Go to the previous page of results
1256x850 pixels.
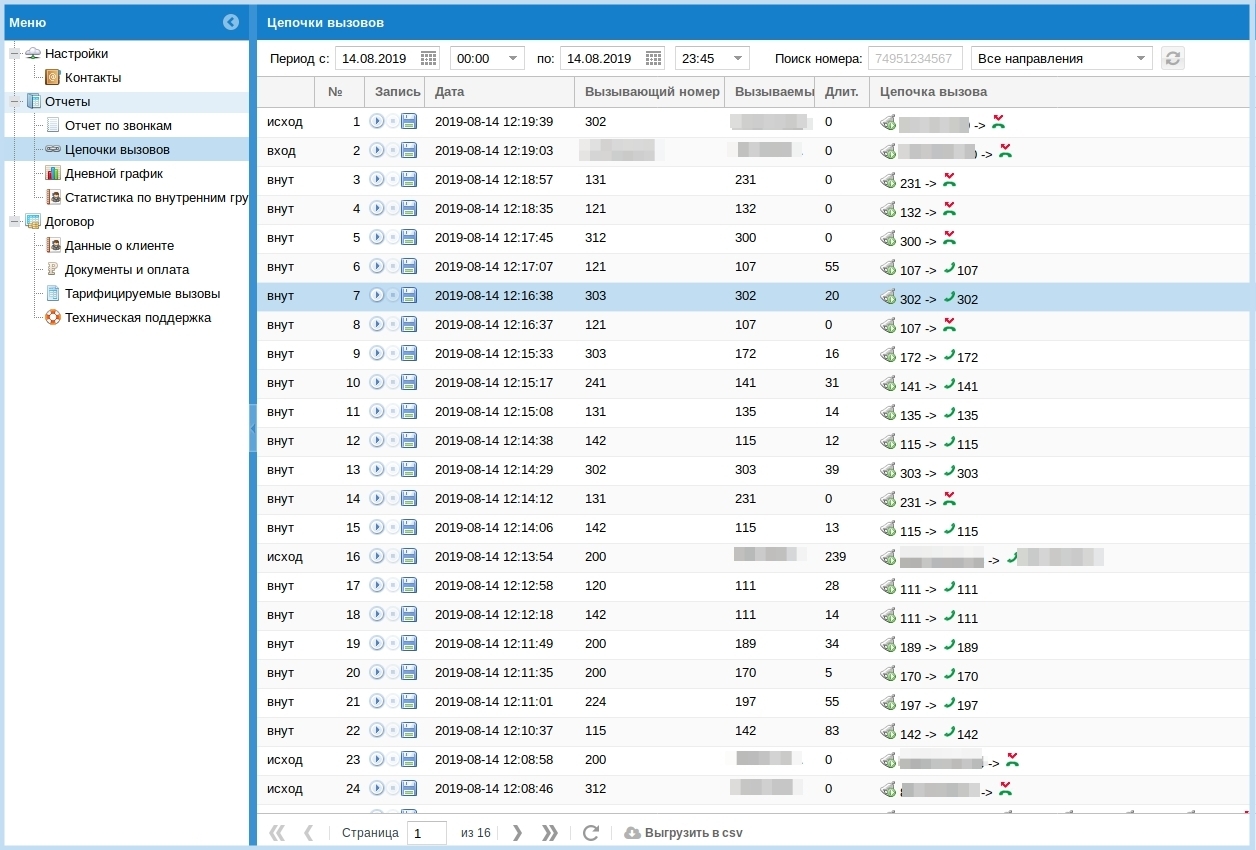(x=308, y=832)
